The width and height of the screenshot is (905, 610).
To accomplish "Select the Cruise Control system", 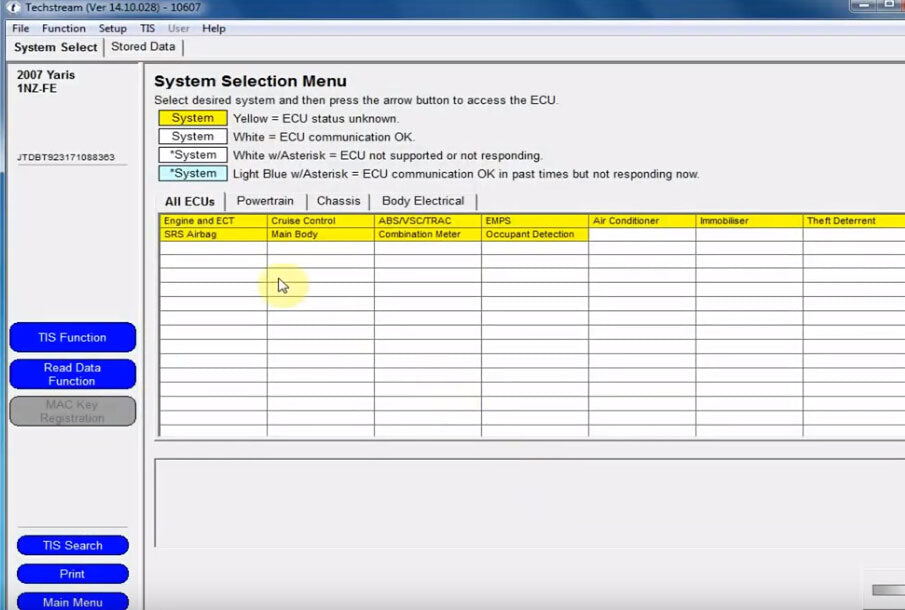I will tap(321, 220).
